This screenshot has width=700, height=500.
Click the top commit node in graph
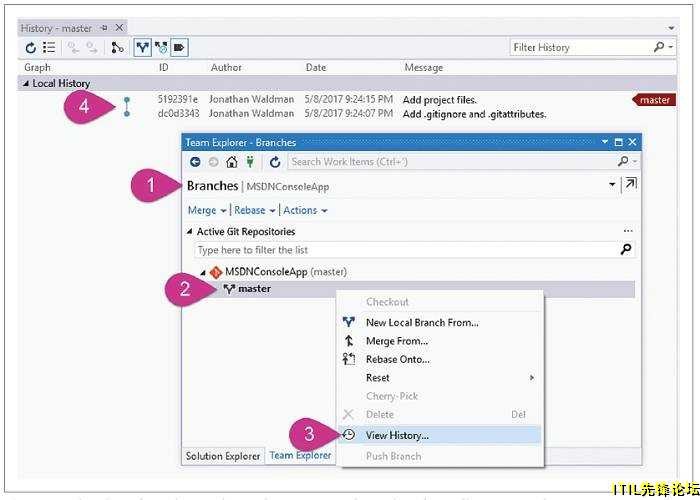click(x=127, y=100)
